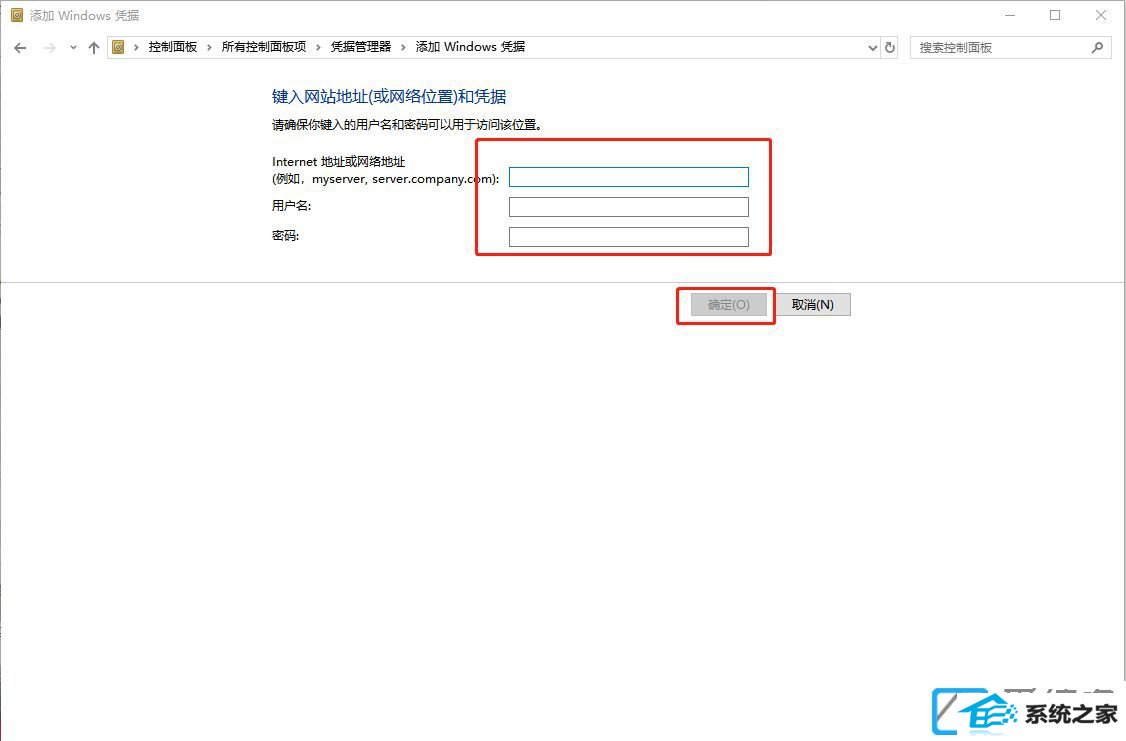The height and width of the screenshot is (741, 1126).
Task: Go back with the left arrow
Action: click(x=20, y=48)
